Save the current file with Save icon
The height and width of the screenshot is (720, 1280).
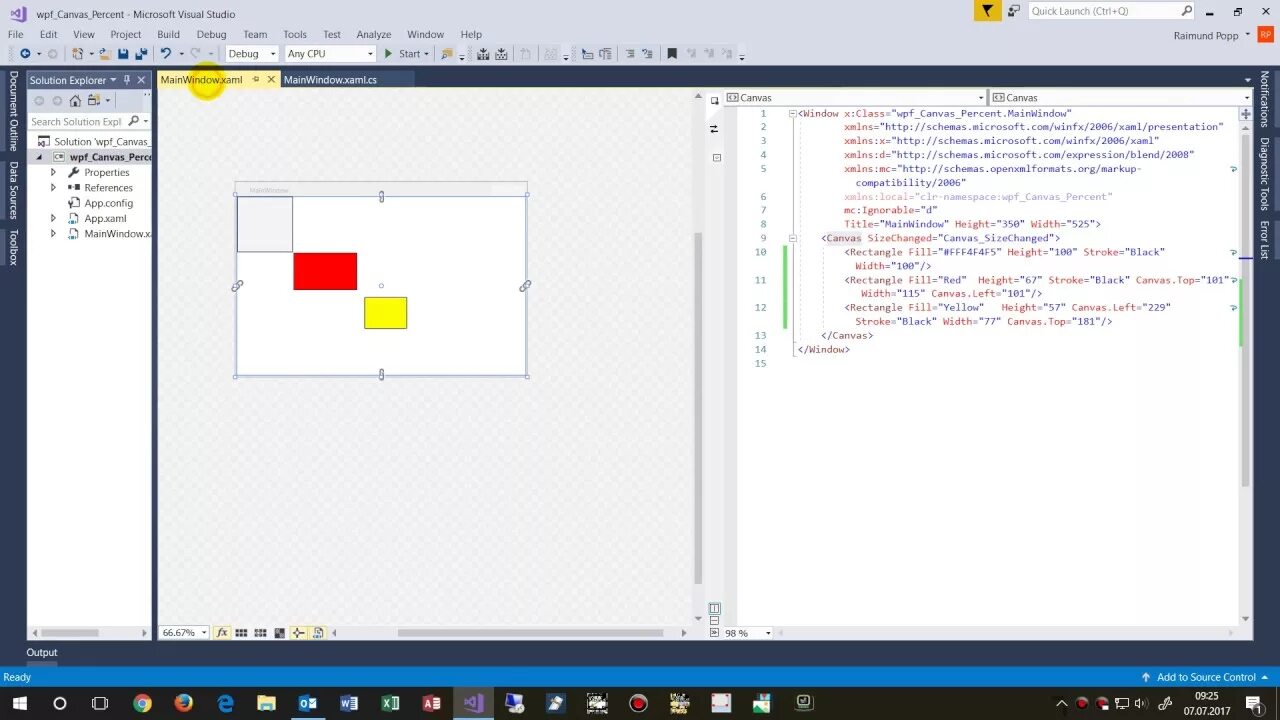123,54
